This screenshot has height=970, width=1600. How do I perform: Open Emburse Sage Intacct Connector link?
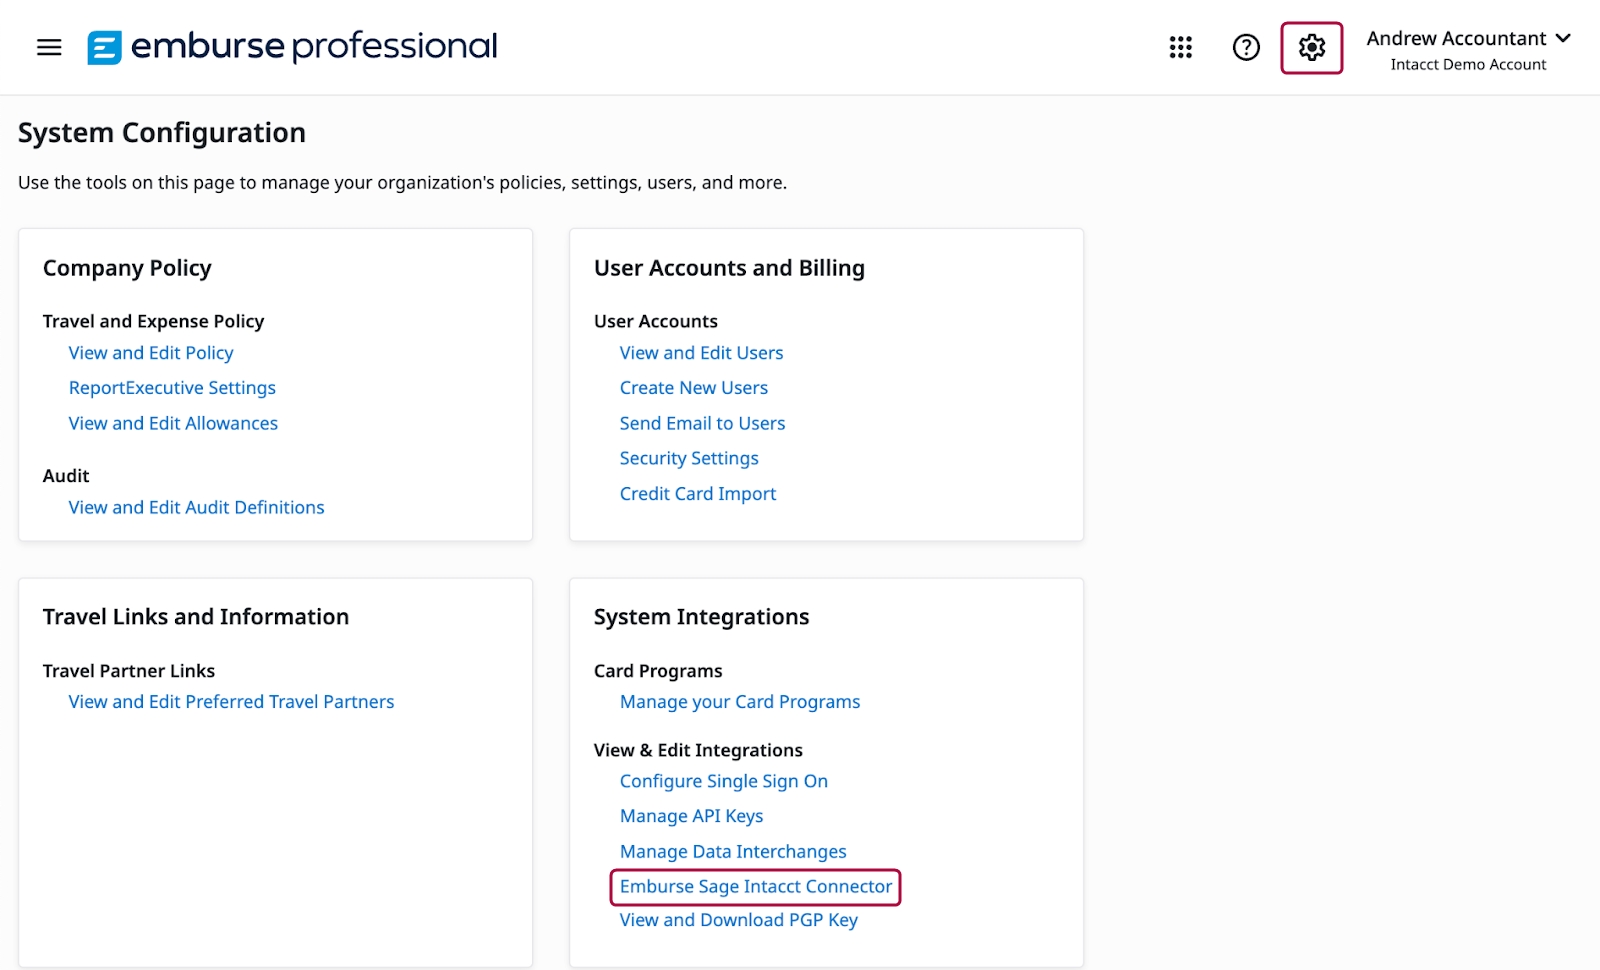tap(756, 887)
